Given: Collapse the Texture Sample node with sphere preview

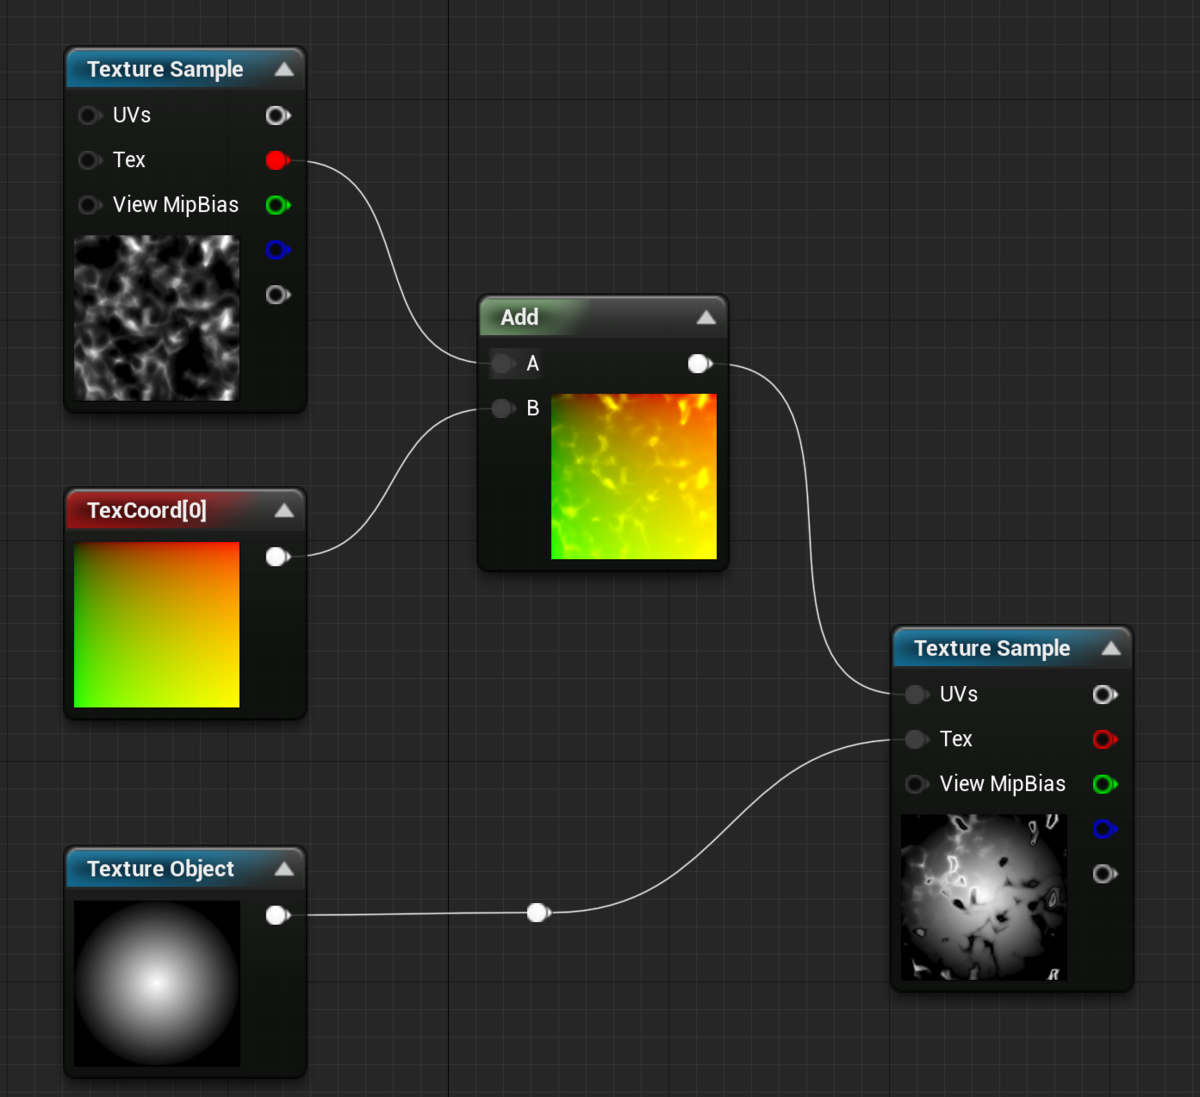Looking at the screenshot, I should [x=1111, y=648].
